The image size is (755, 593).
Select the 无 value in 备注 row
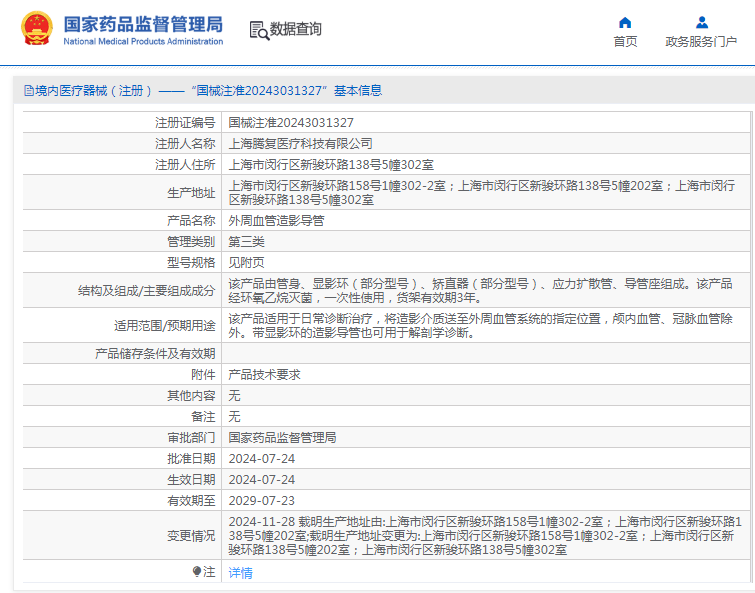(x=234, y=416)
